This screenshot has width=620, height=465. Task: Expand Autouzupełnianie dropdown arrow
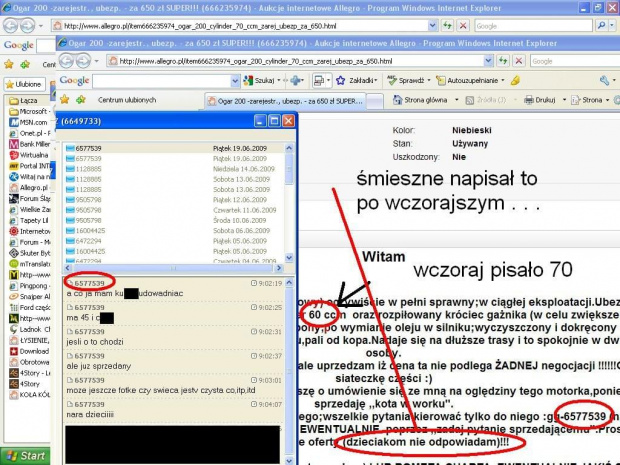(x=503, y=81)
